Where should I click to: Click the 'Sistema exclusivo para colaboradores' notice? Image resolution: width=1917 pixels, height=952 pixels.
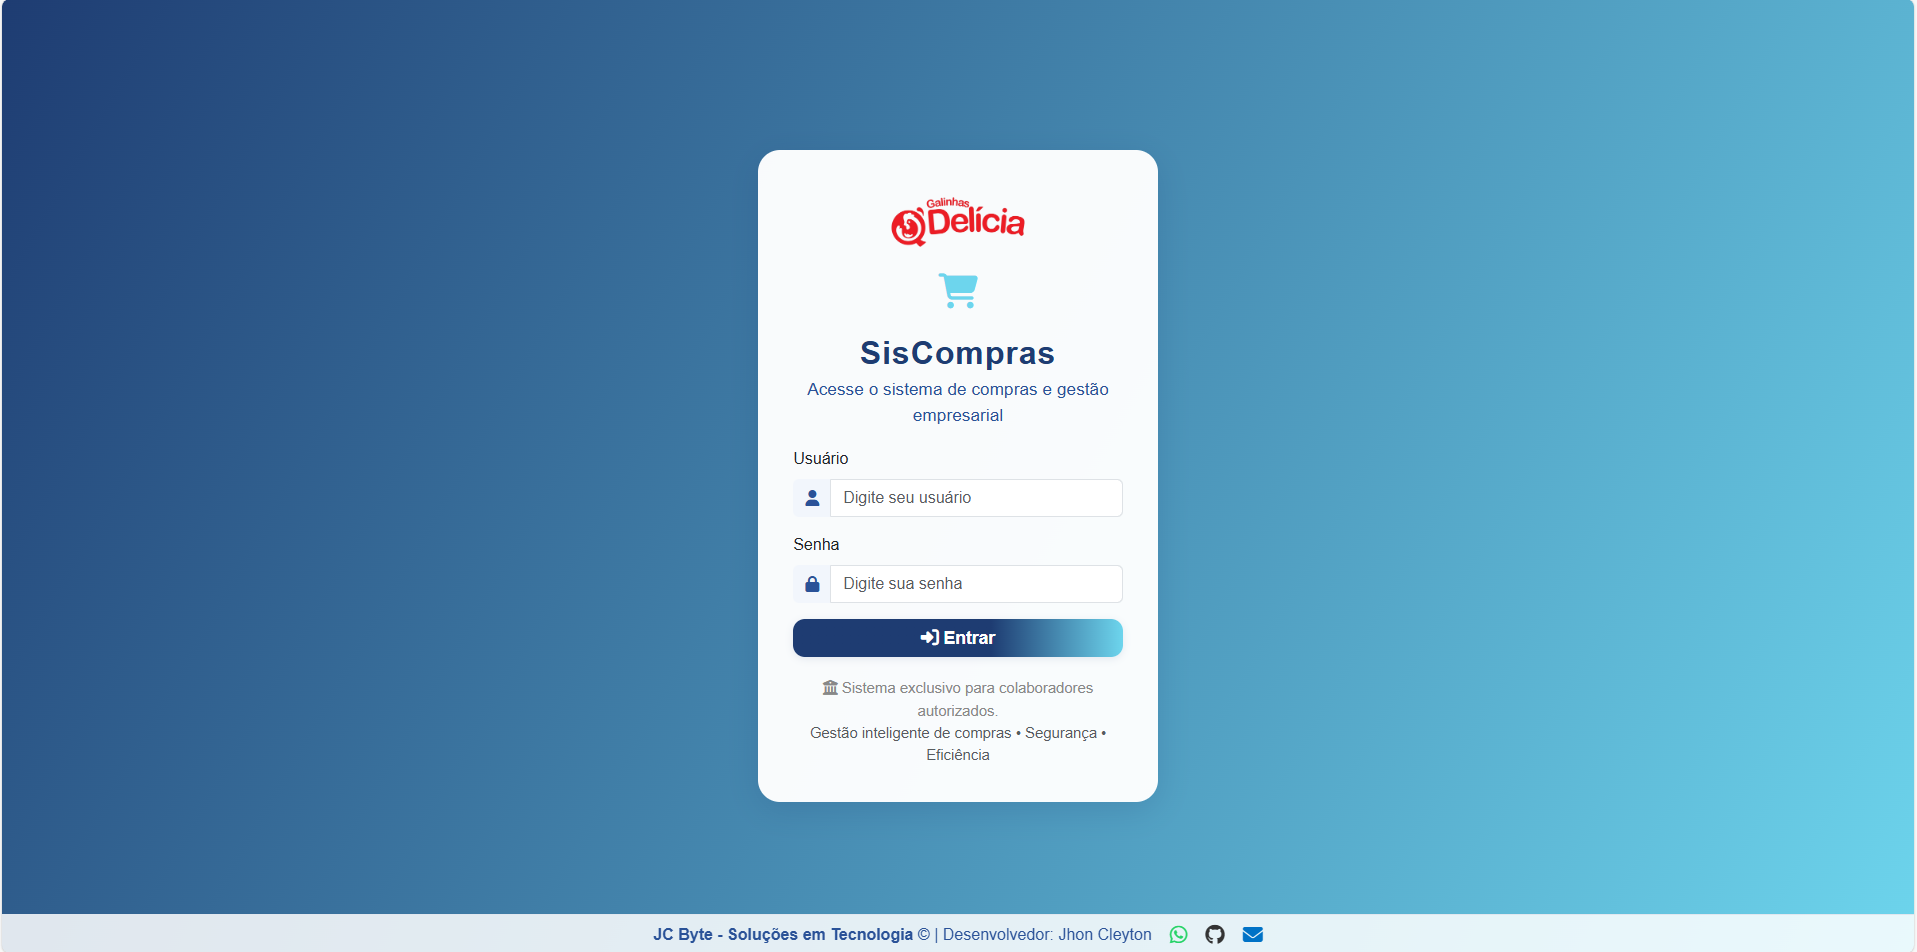966,688
